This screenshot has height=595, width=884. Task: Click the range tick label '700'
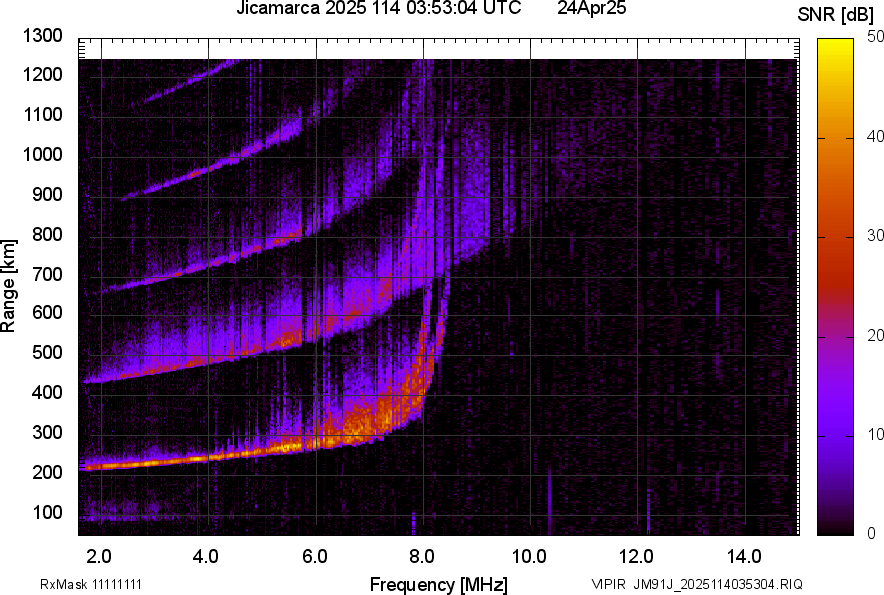(47, 274)
